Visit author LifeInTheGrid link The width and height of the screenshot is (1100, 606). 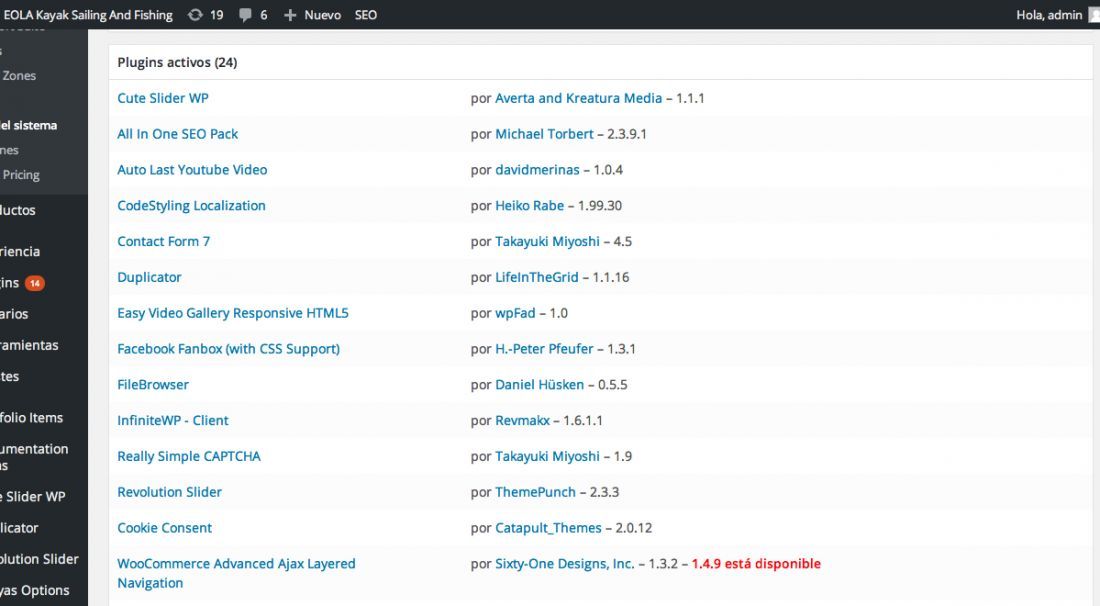537,277
